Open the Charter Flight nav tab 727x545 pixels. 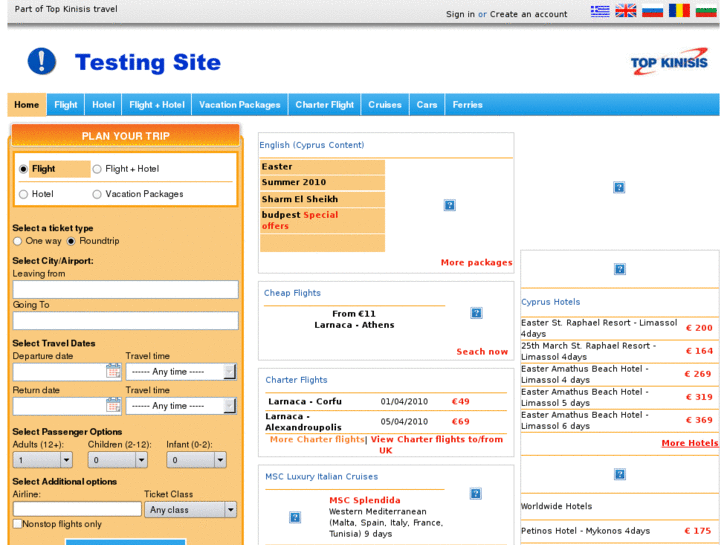coord(325,104)
